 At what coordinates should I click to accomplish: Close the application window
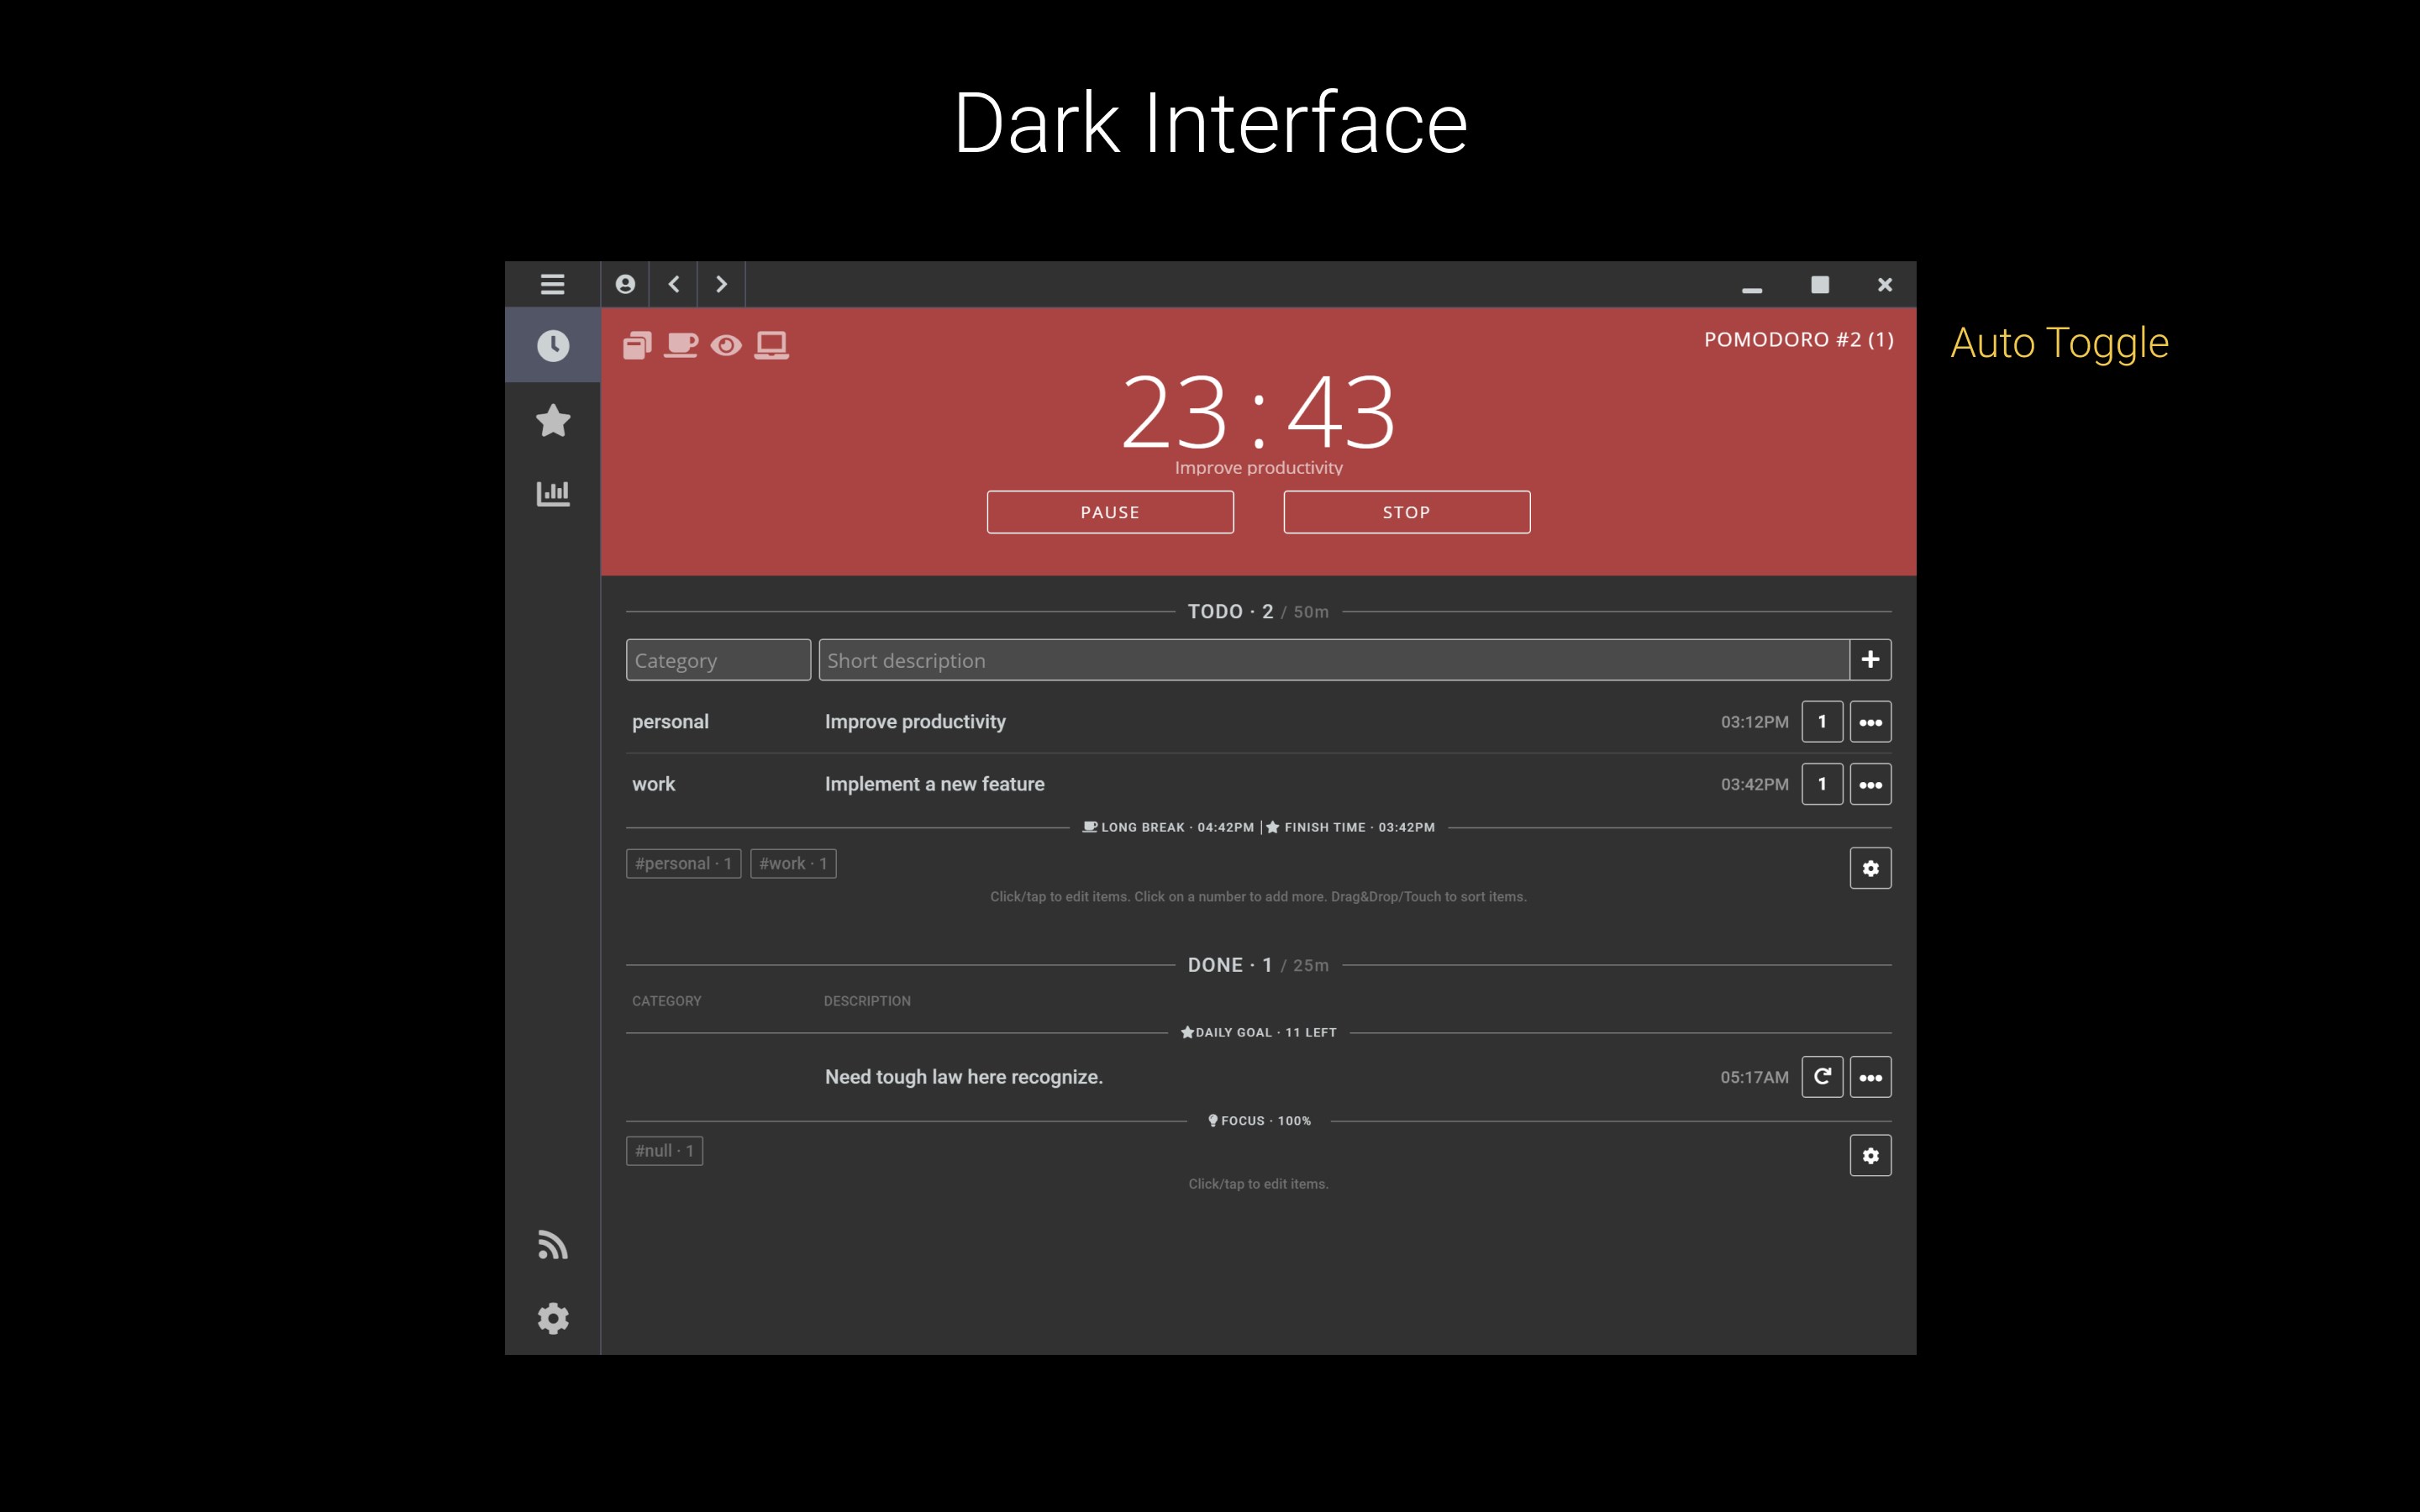[x=1885, y=285]
